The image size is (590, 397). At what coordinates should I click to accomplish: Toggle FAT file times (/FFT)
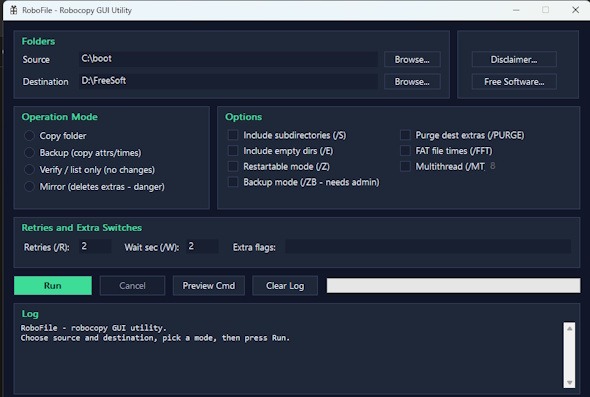click(405, 151)
